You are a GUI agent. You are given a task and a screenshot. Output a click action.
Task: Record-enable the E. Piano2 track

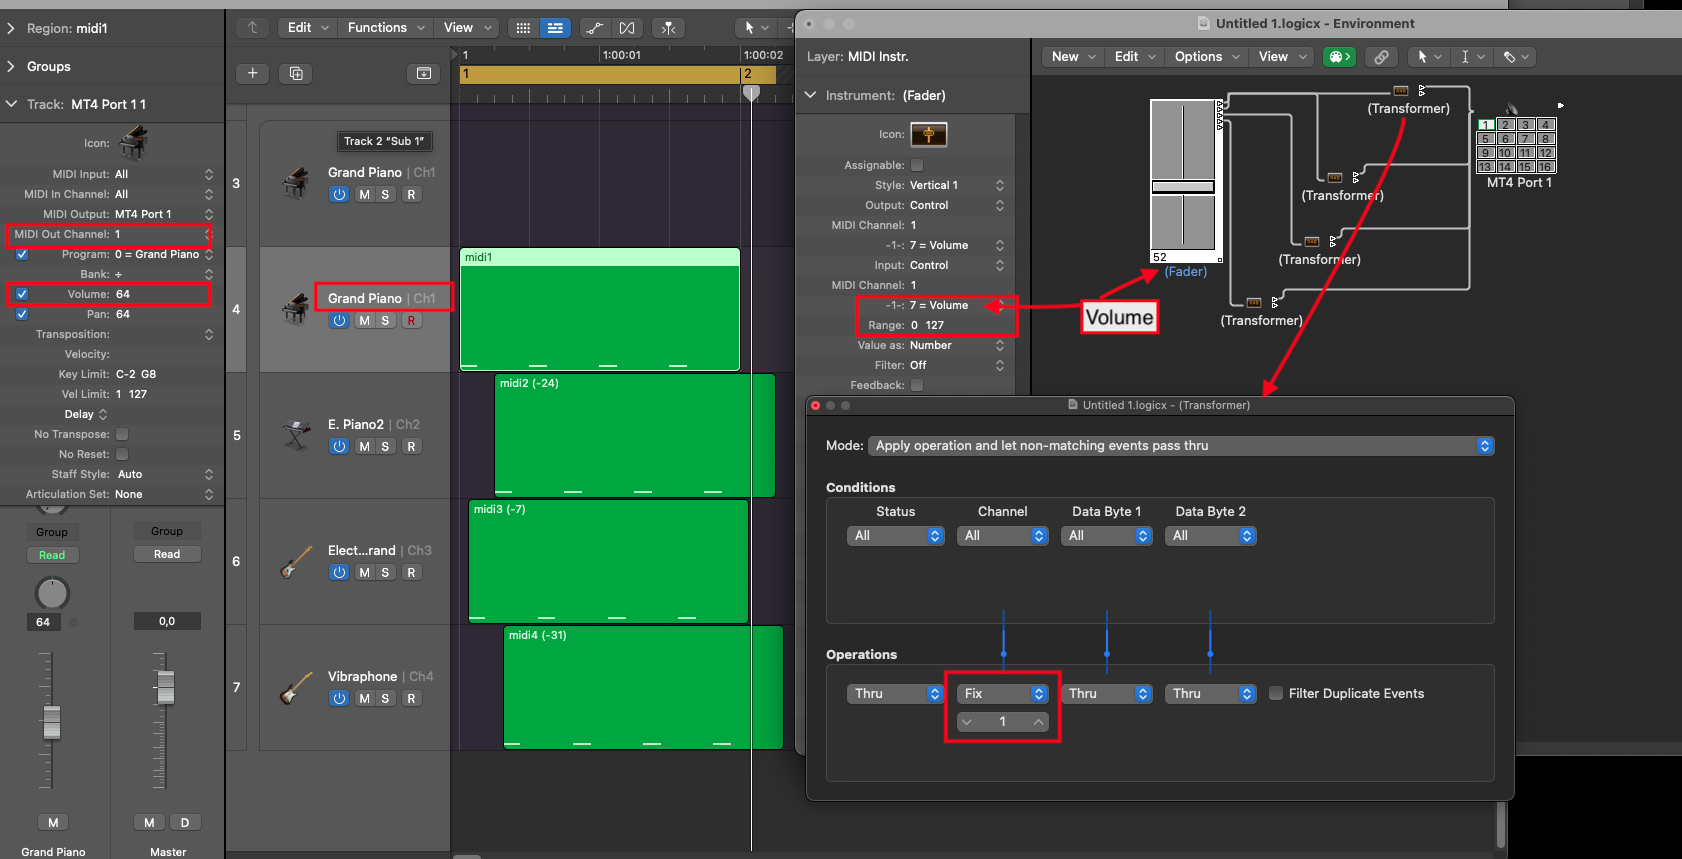coord(411,447)
